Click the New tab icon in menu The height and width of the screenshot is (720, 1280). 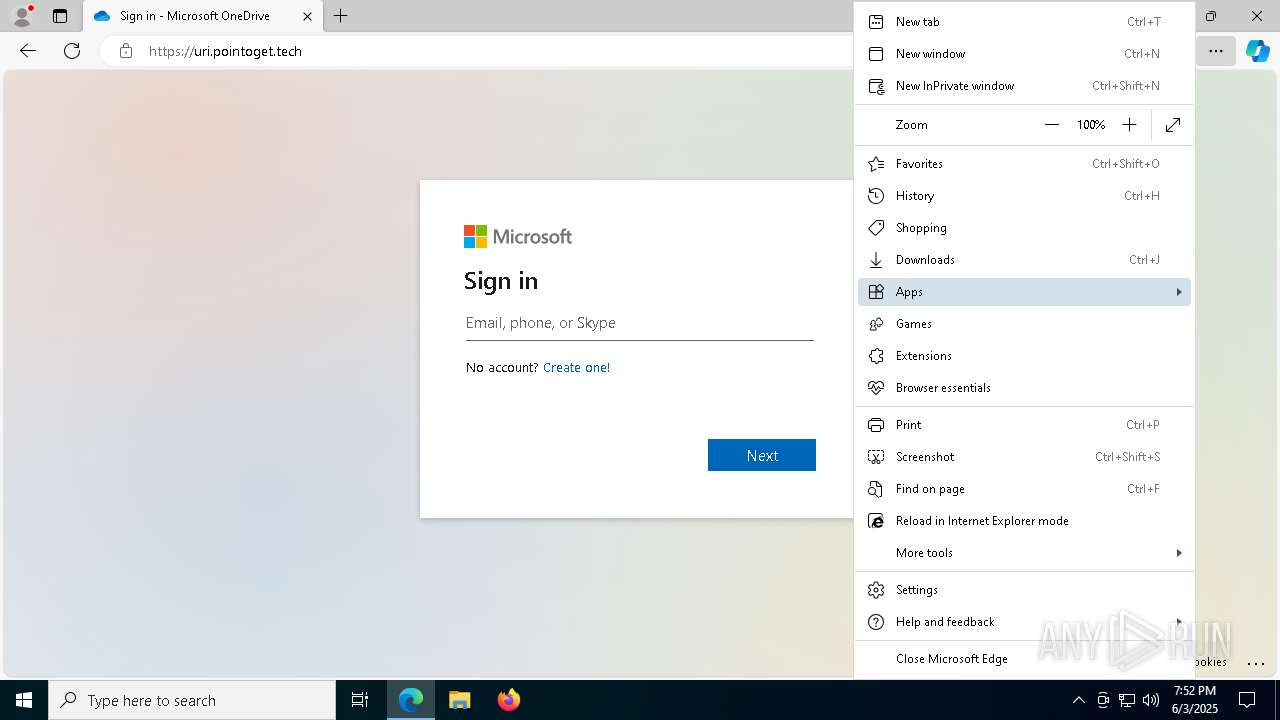click(876, 22)
